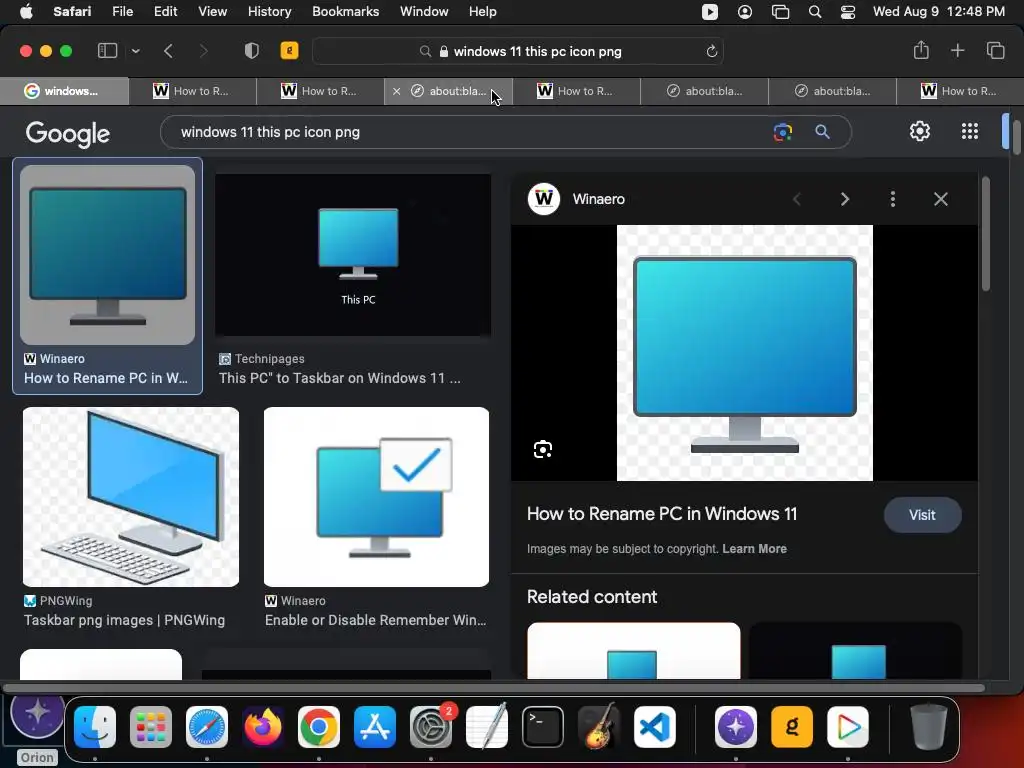Open the Share button in the Safari toolbar
The width and height of the screenshot is (1024, 768).
click(x=921, y=50)
